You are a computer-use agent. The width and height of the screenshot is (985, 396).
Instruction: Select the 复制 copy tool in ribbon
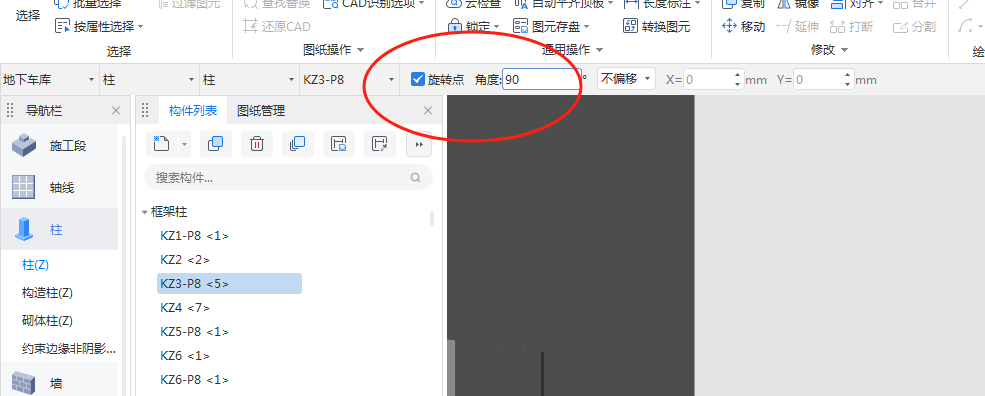tap(744, 4)
